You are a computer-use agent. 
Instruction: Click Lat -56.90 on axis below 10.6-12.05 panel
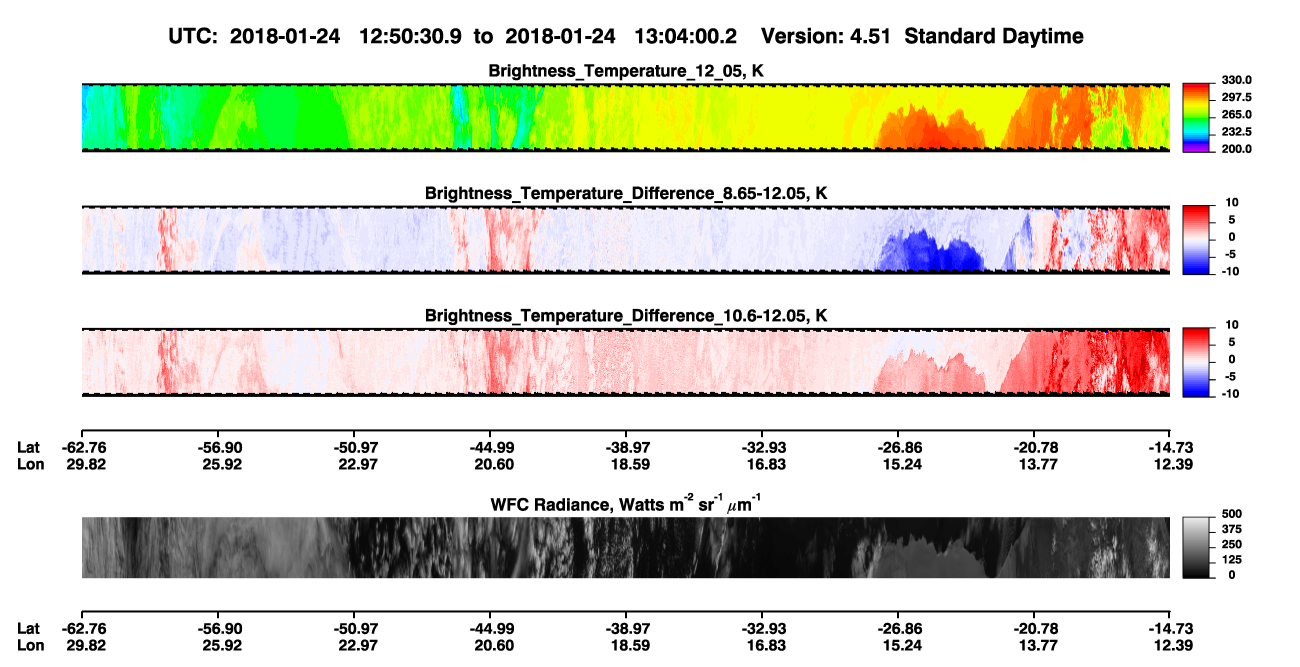[219, 448]
